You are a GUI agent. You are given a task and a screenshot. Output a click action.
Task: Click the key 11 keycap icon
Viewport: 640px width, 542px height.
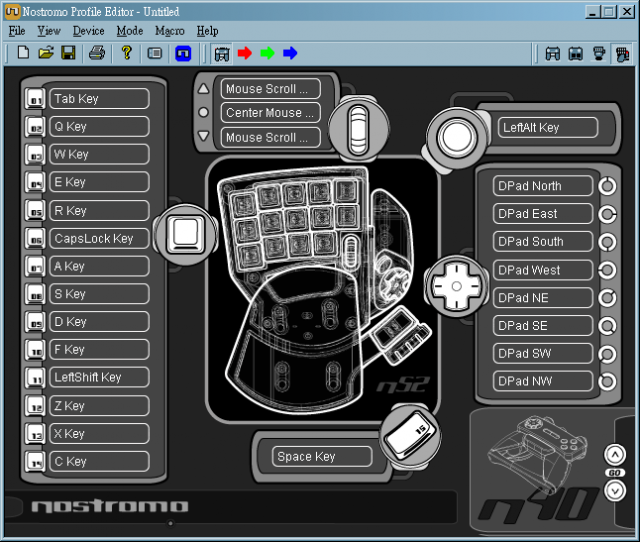pos(35,378)
